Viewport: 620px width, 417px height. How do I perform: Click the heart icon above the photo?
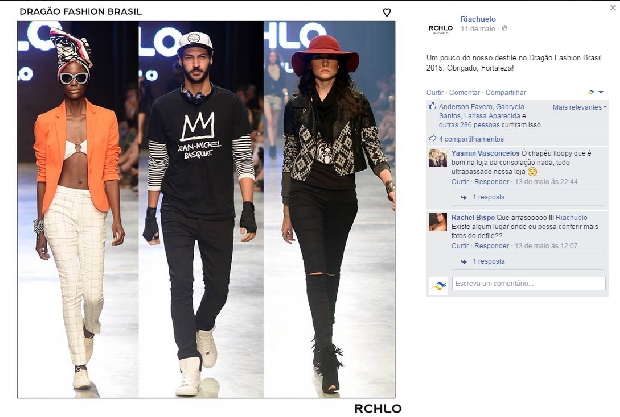click(387, 13)
